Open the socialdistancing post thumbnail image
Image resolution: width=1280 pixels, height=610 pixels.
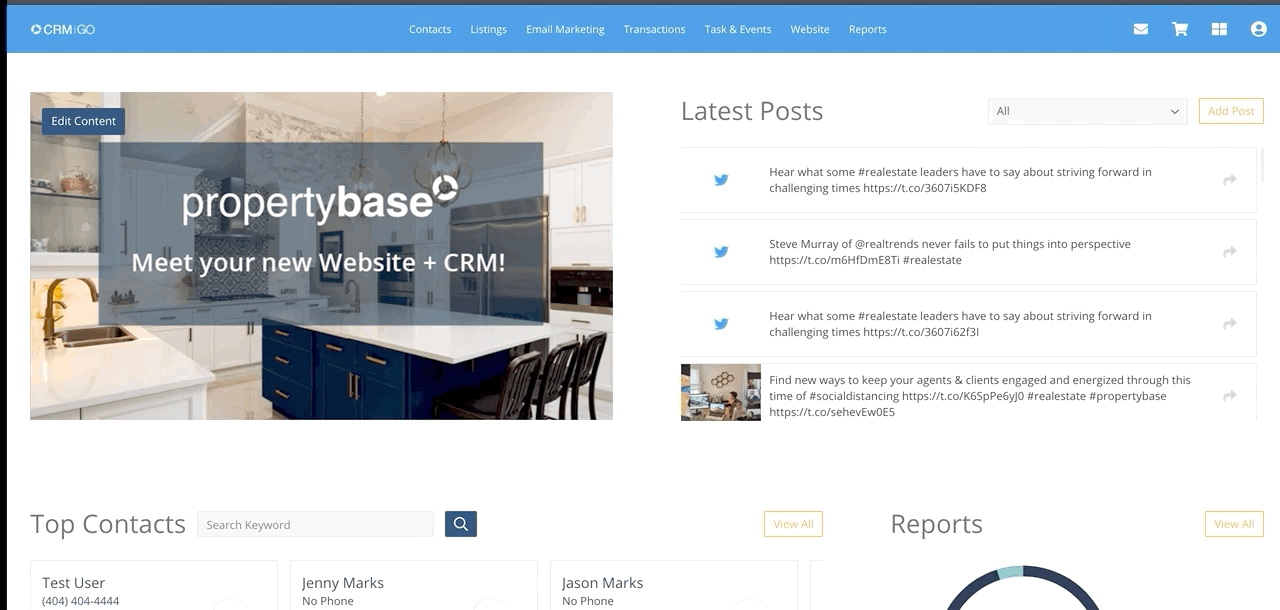point(721,392)
